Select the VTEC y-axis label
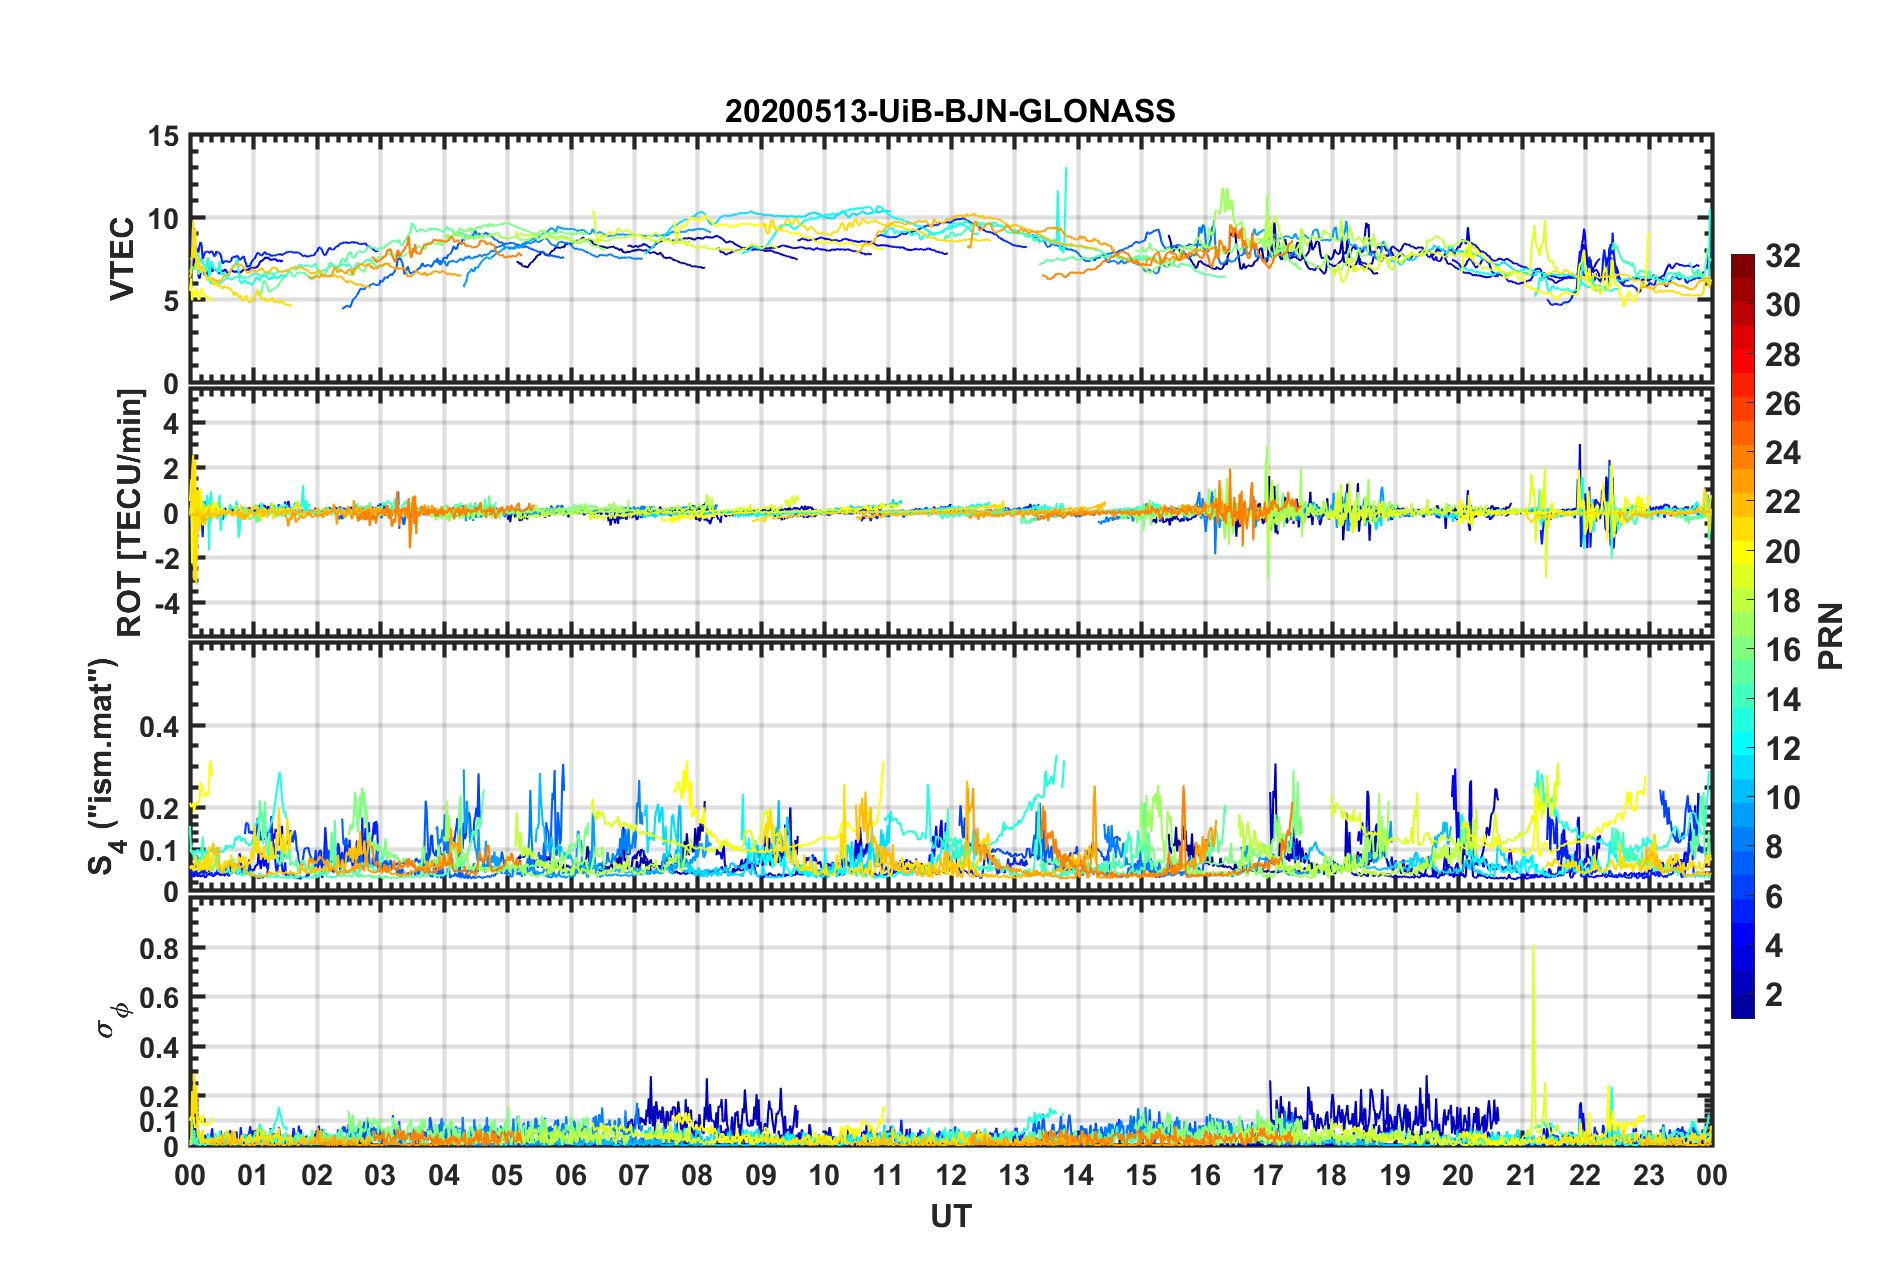Screen dimensions: 1902x1272 tap(122, 259)
